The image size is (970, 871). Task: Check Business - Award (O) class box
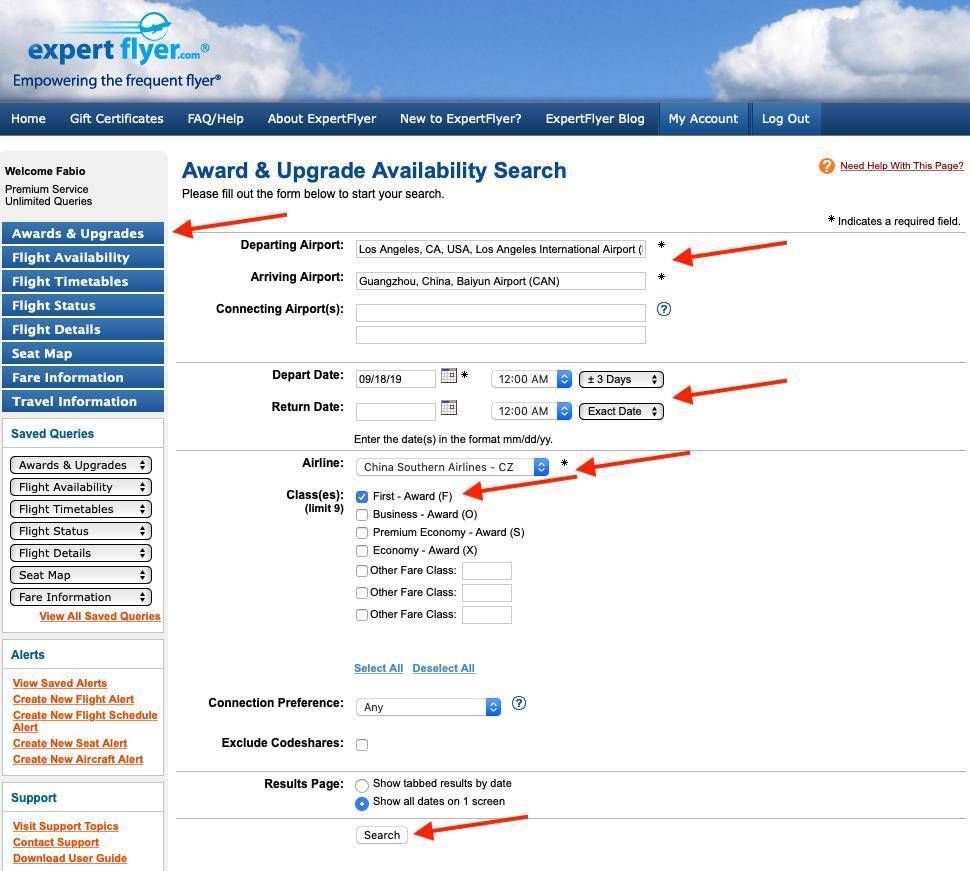point(362,515)
